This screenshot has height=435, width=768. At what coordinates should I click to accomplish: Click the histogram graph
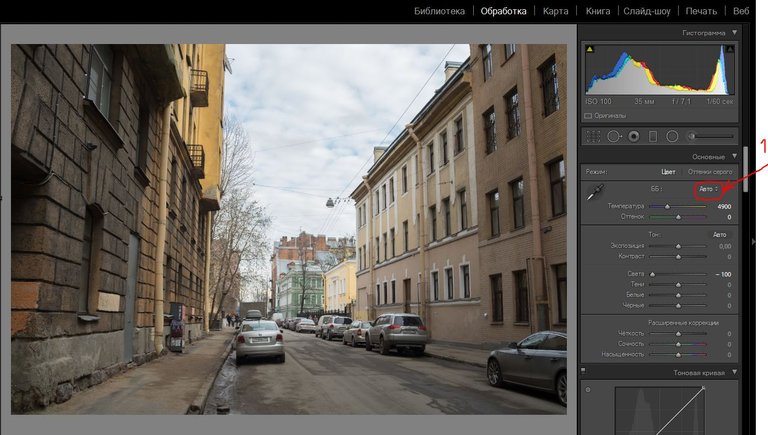point(660,70)
